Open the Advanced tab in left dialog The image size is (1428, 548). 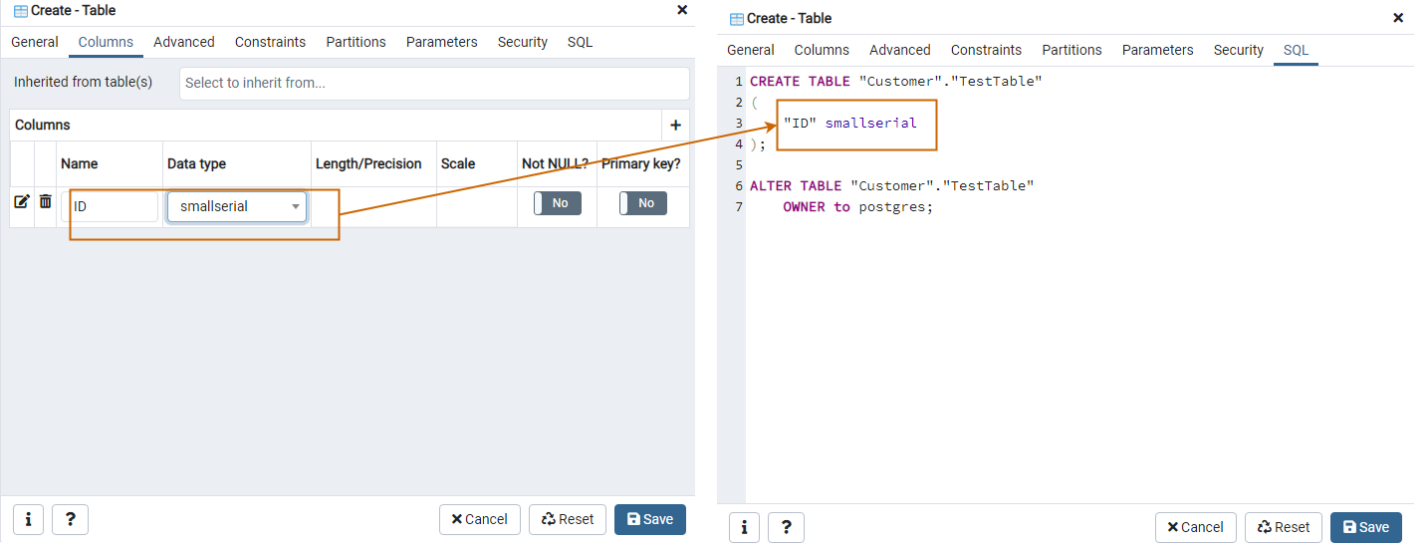[184, 42]
